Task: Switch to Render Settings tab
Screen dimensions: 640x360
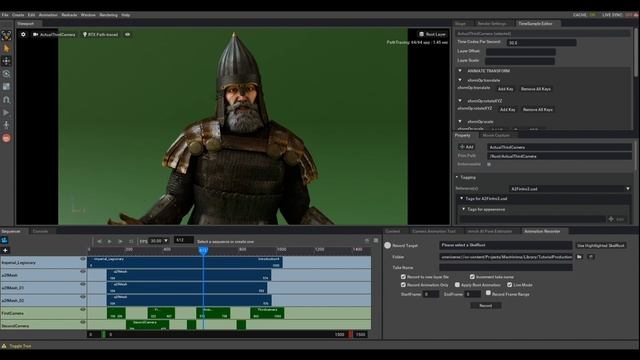Action: pos(492,24)
